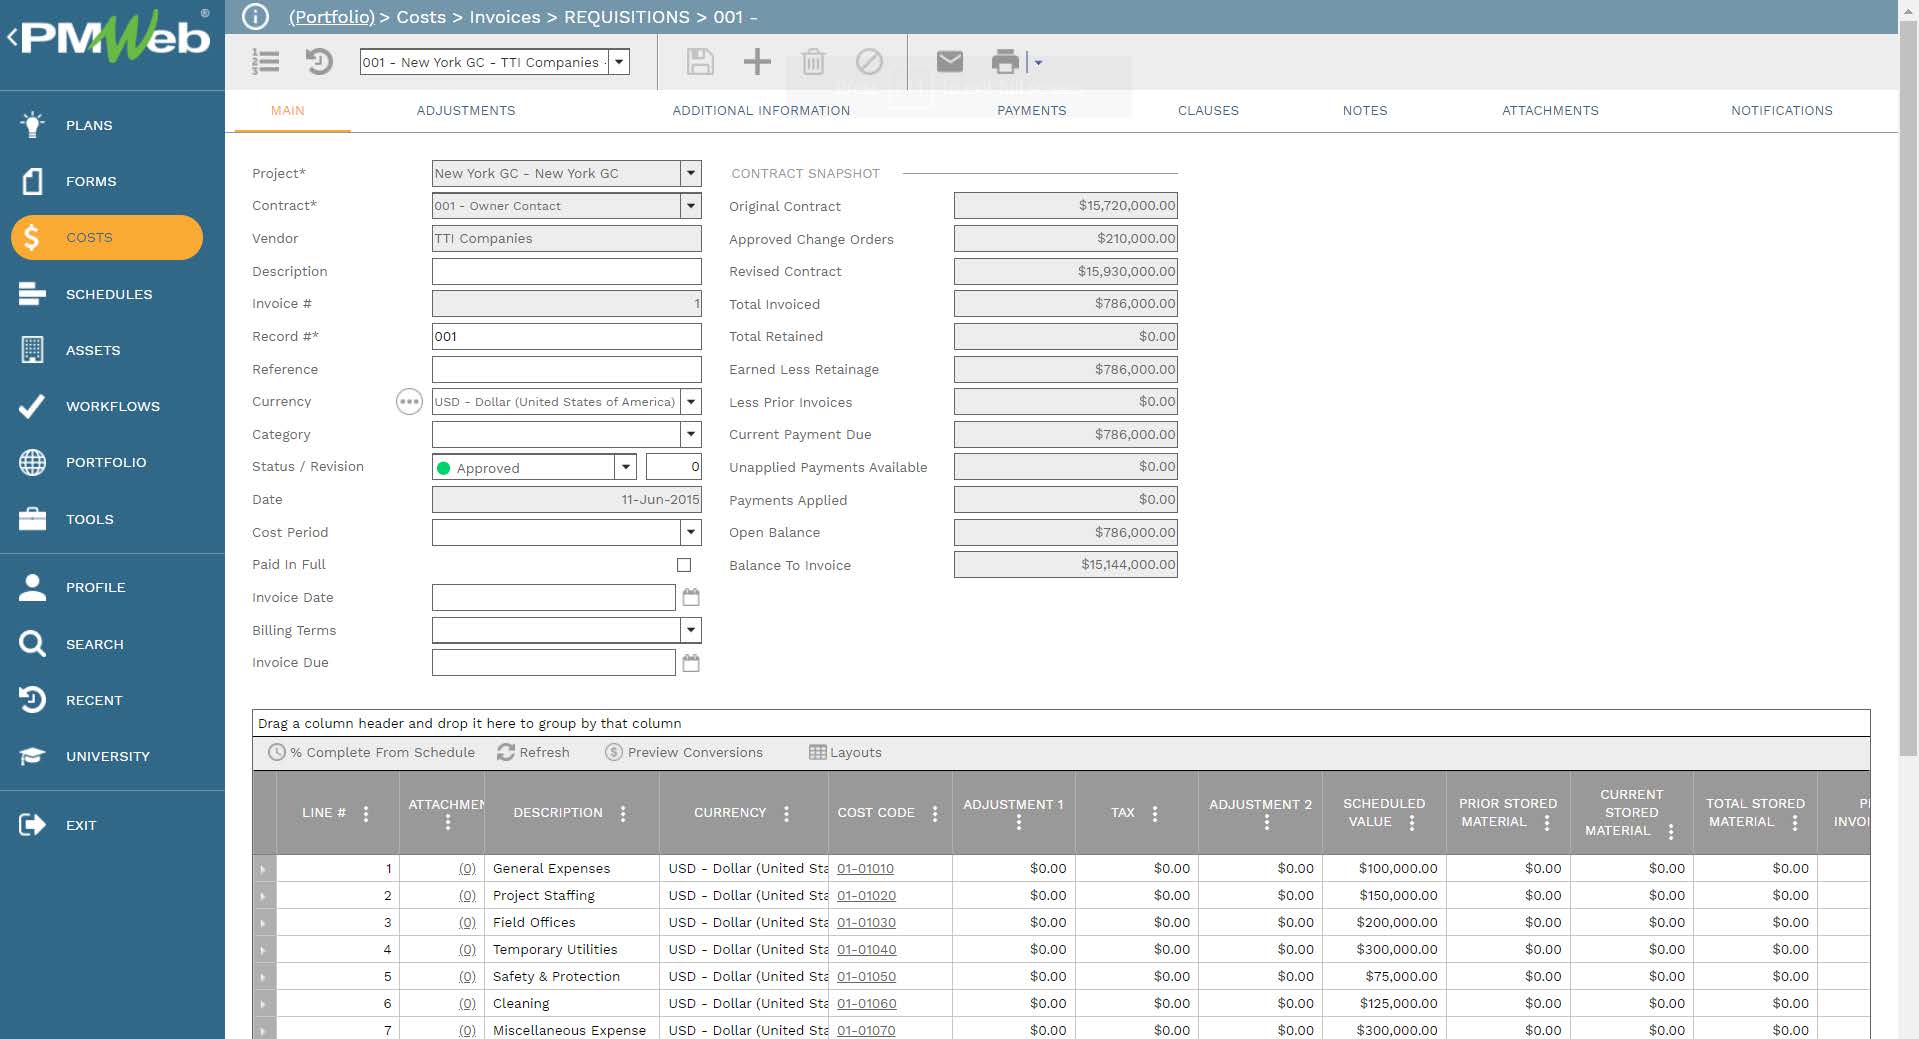Expand row 4 Temporary Utilities details
The width and height of the screenshot is (1919, 1039).
coord(264,950)
